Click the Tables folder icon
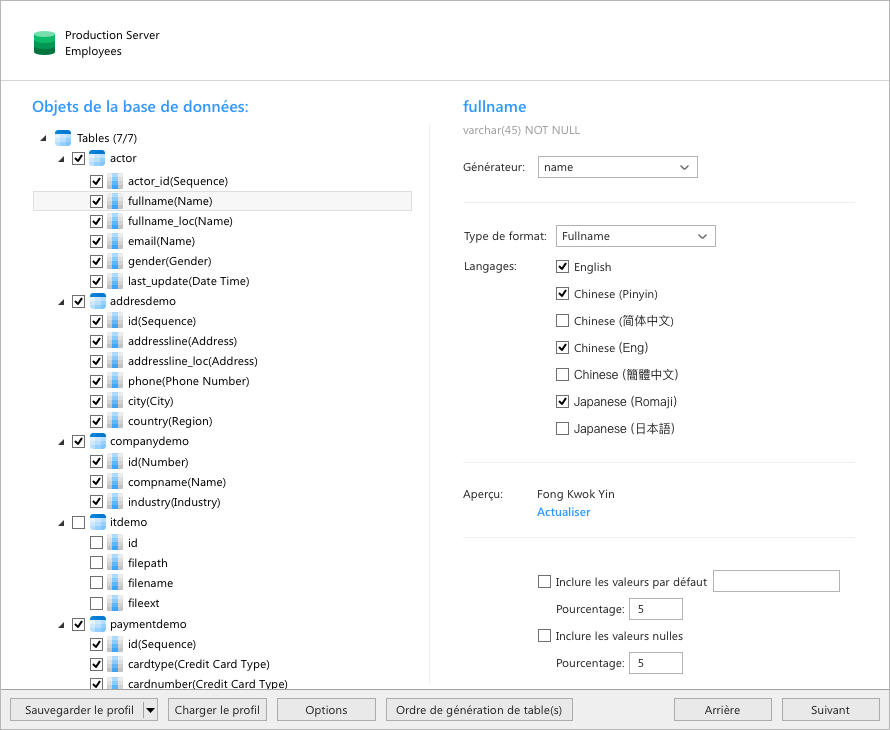Screen dimensions: 890x730 click(62, 138)
